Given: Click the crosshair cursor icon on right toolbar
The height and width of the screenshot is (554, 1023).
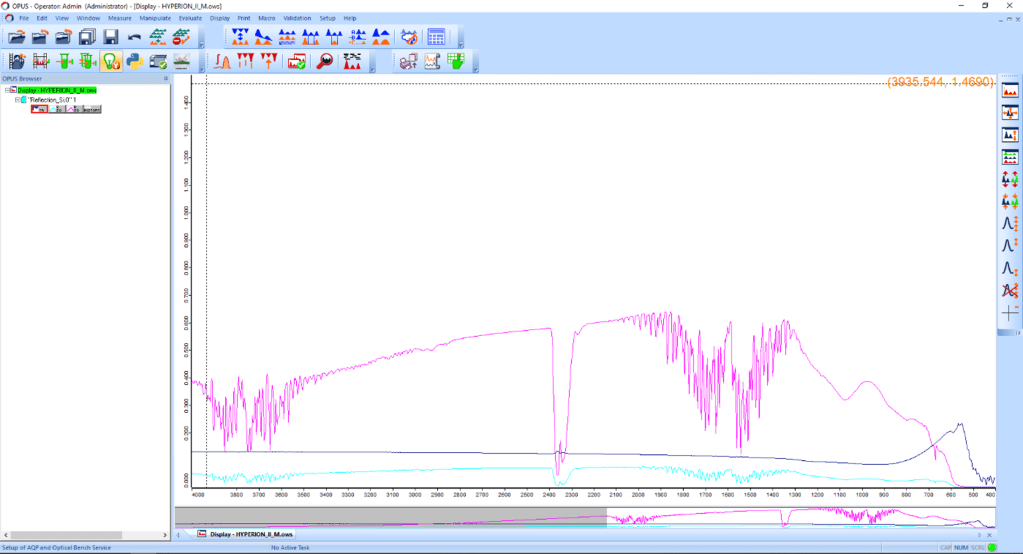Looking at the screenshot, I should click(x=1010, y=313).
